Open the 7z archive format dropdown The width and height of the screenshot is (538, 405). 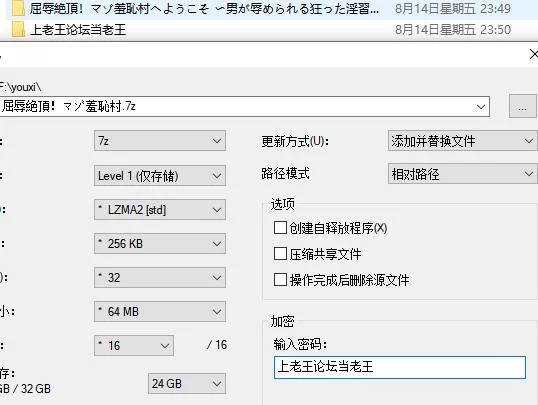click(160, 141)
